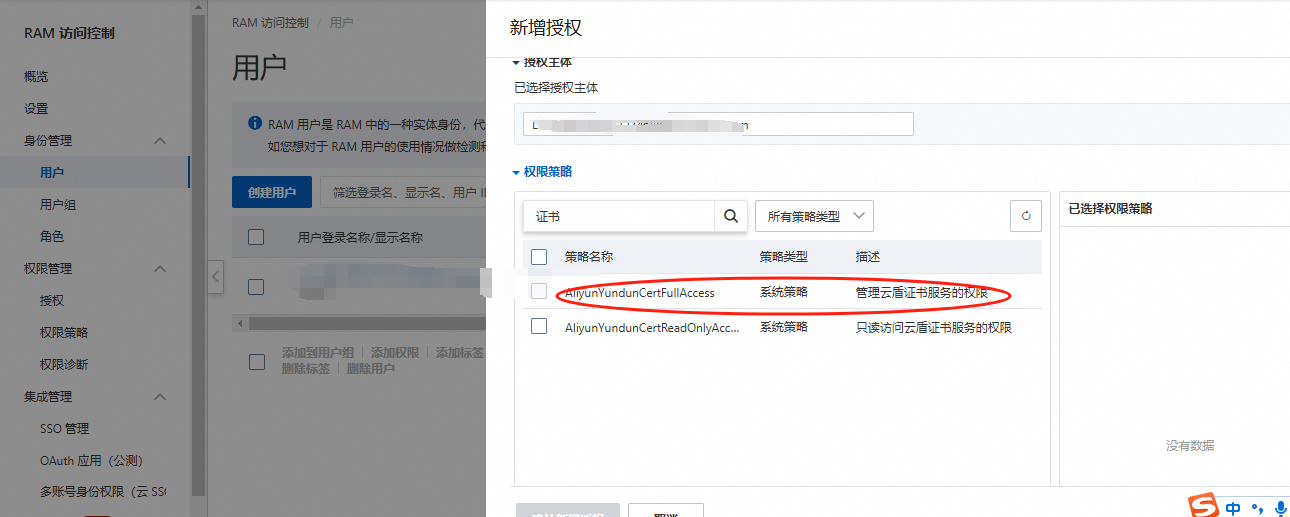
Task: Click the 描述 column header
Action: pyautogui.click(x=868, y=257)
